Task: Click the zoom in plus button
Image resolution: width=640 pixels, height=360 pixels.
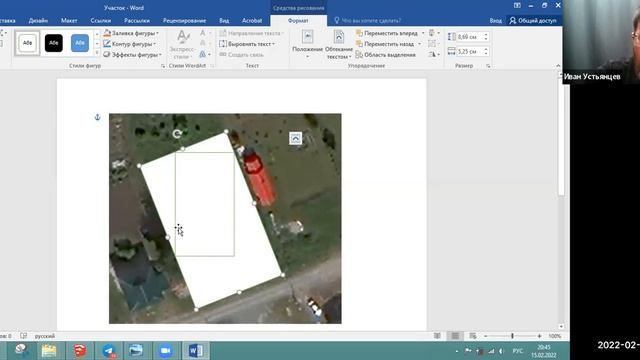Action: (539, 336)
